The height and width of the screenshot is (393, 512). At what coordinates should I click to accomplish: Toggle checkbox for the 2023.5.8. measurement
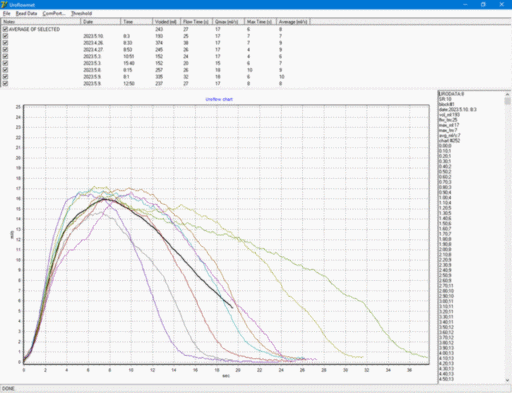point(5,70)
